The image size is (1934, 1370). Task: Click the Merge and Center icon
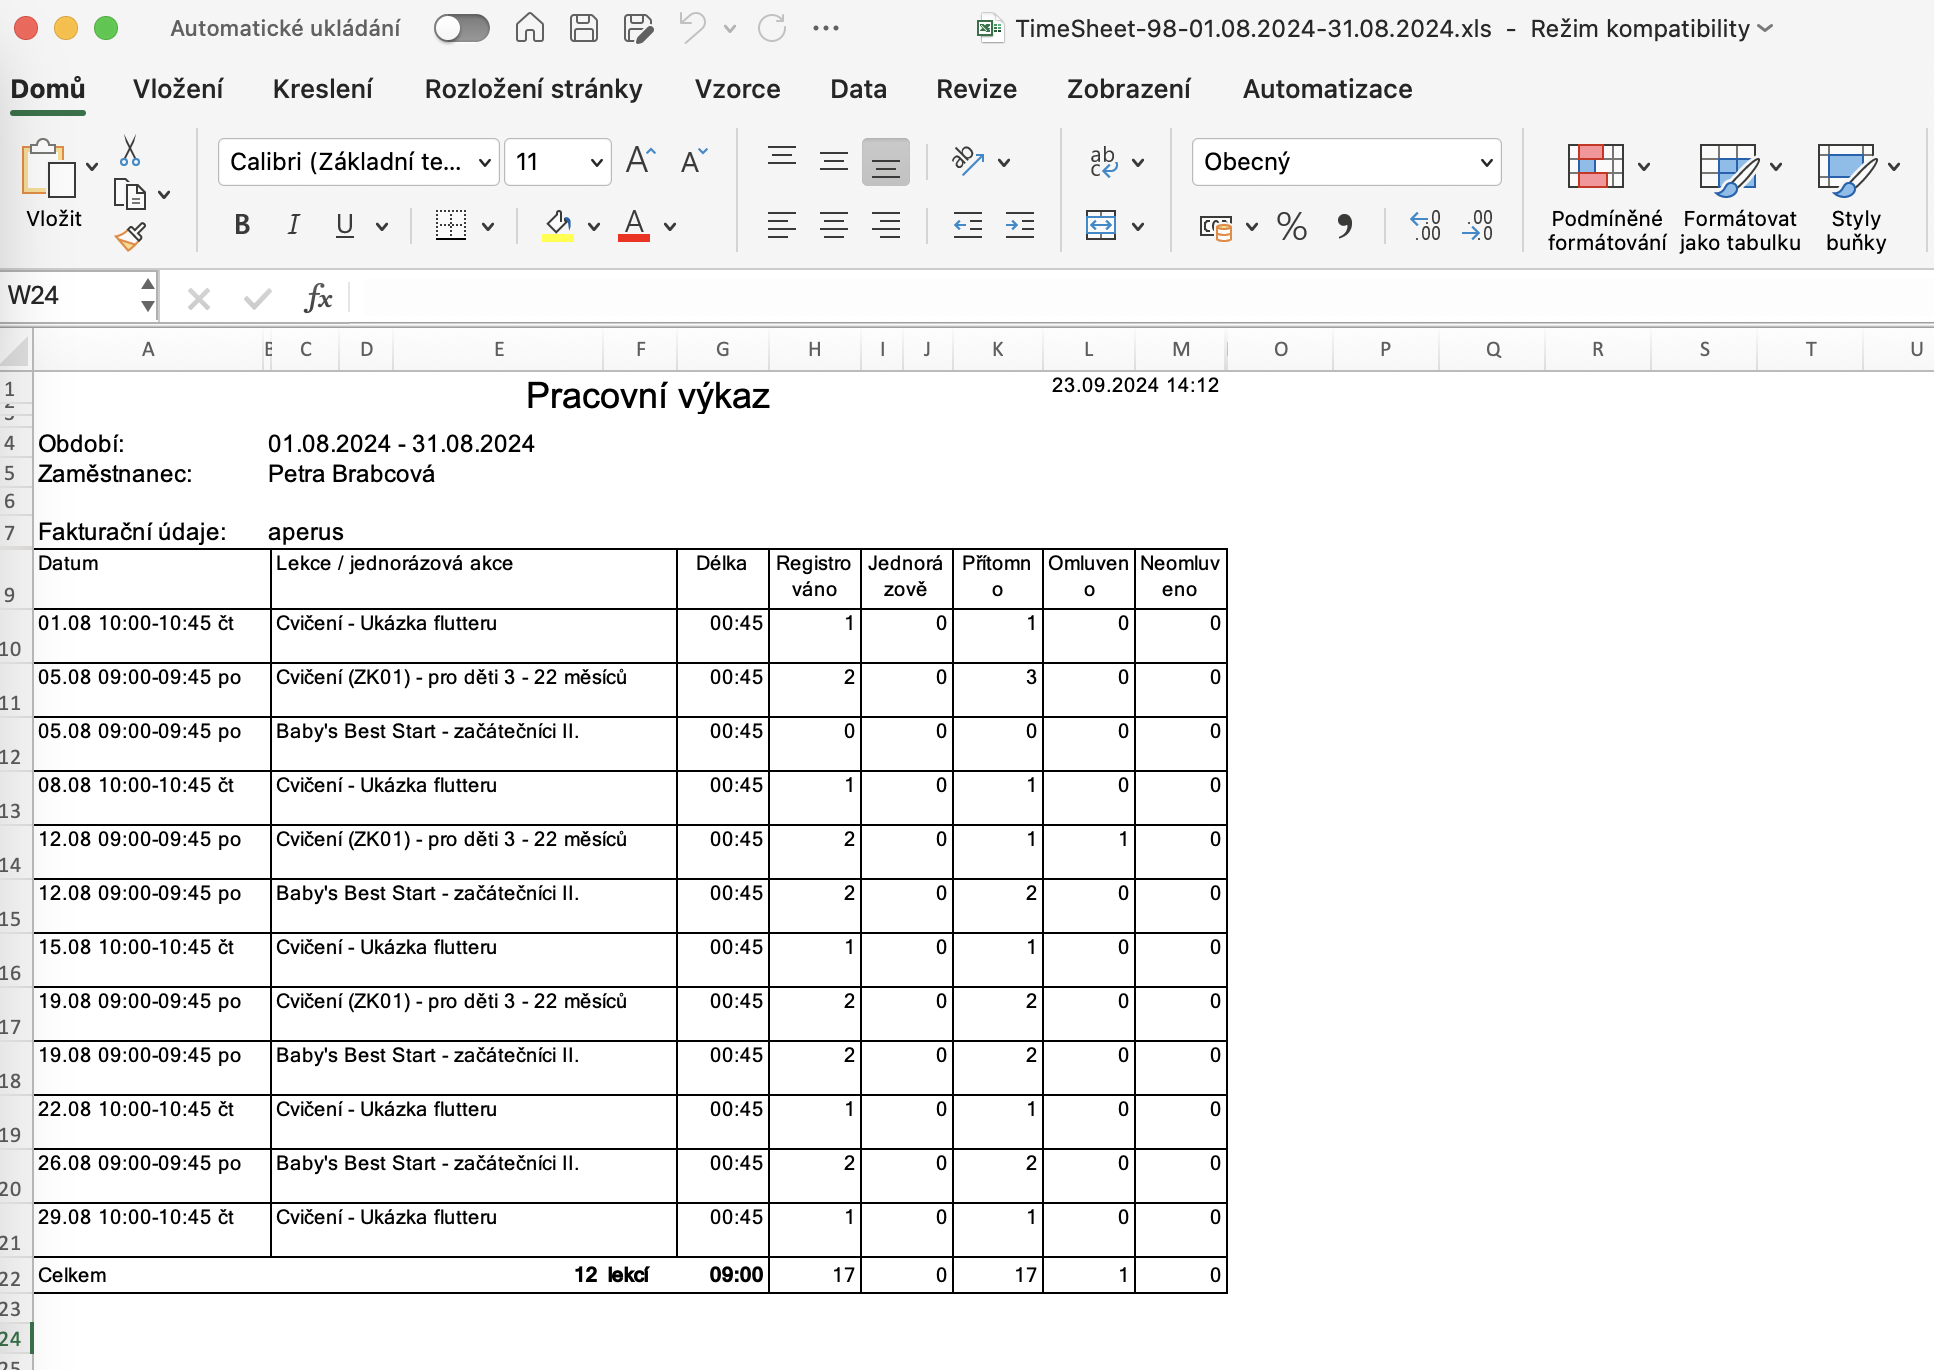[x=1101, y=225]
